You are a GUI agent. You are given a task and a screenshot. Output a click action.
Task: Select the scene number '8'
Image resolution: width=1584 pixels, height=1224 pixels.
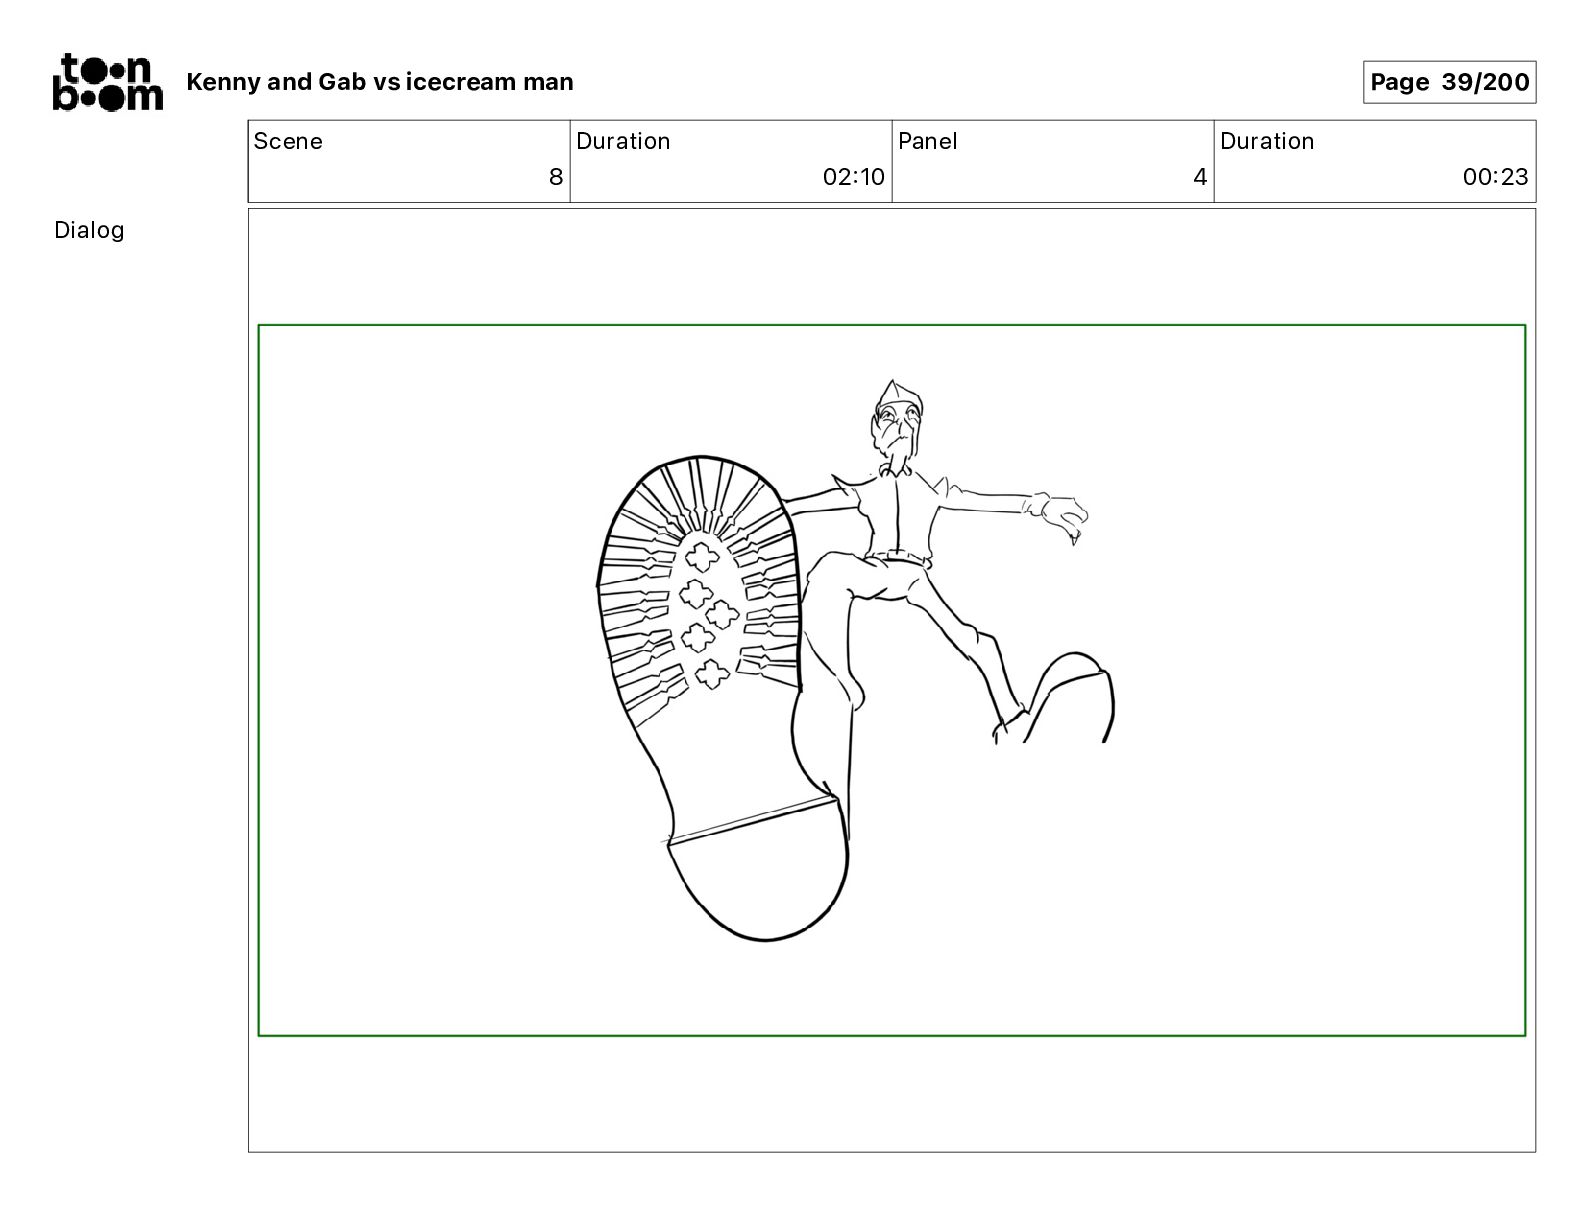click(x=556, y=178)
